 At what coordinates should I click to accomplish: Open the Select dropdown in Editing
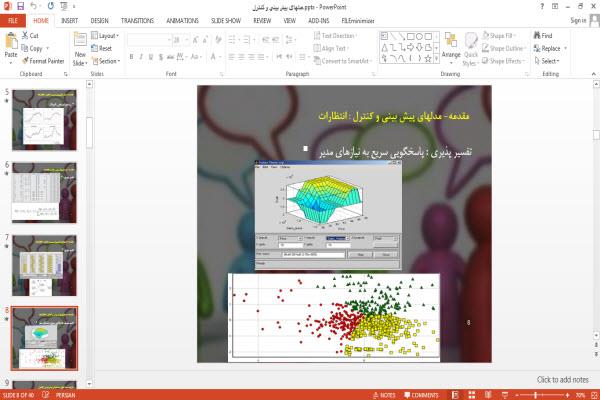(548, 61)
